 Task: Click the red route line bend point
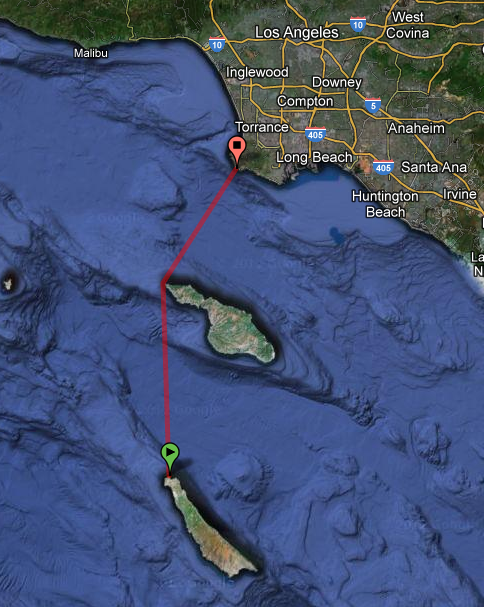coord(164,282)
